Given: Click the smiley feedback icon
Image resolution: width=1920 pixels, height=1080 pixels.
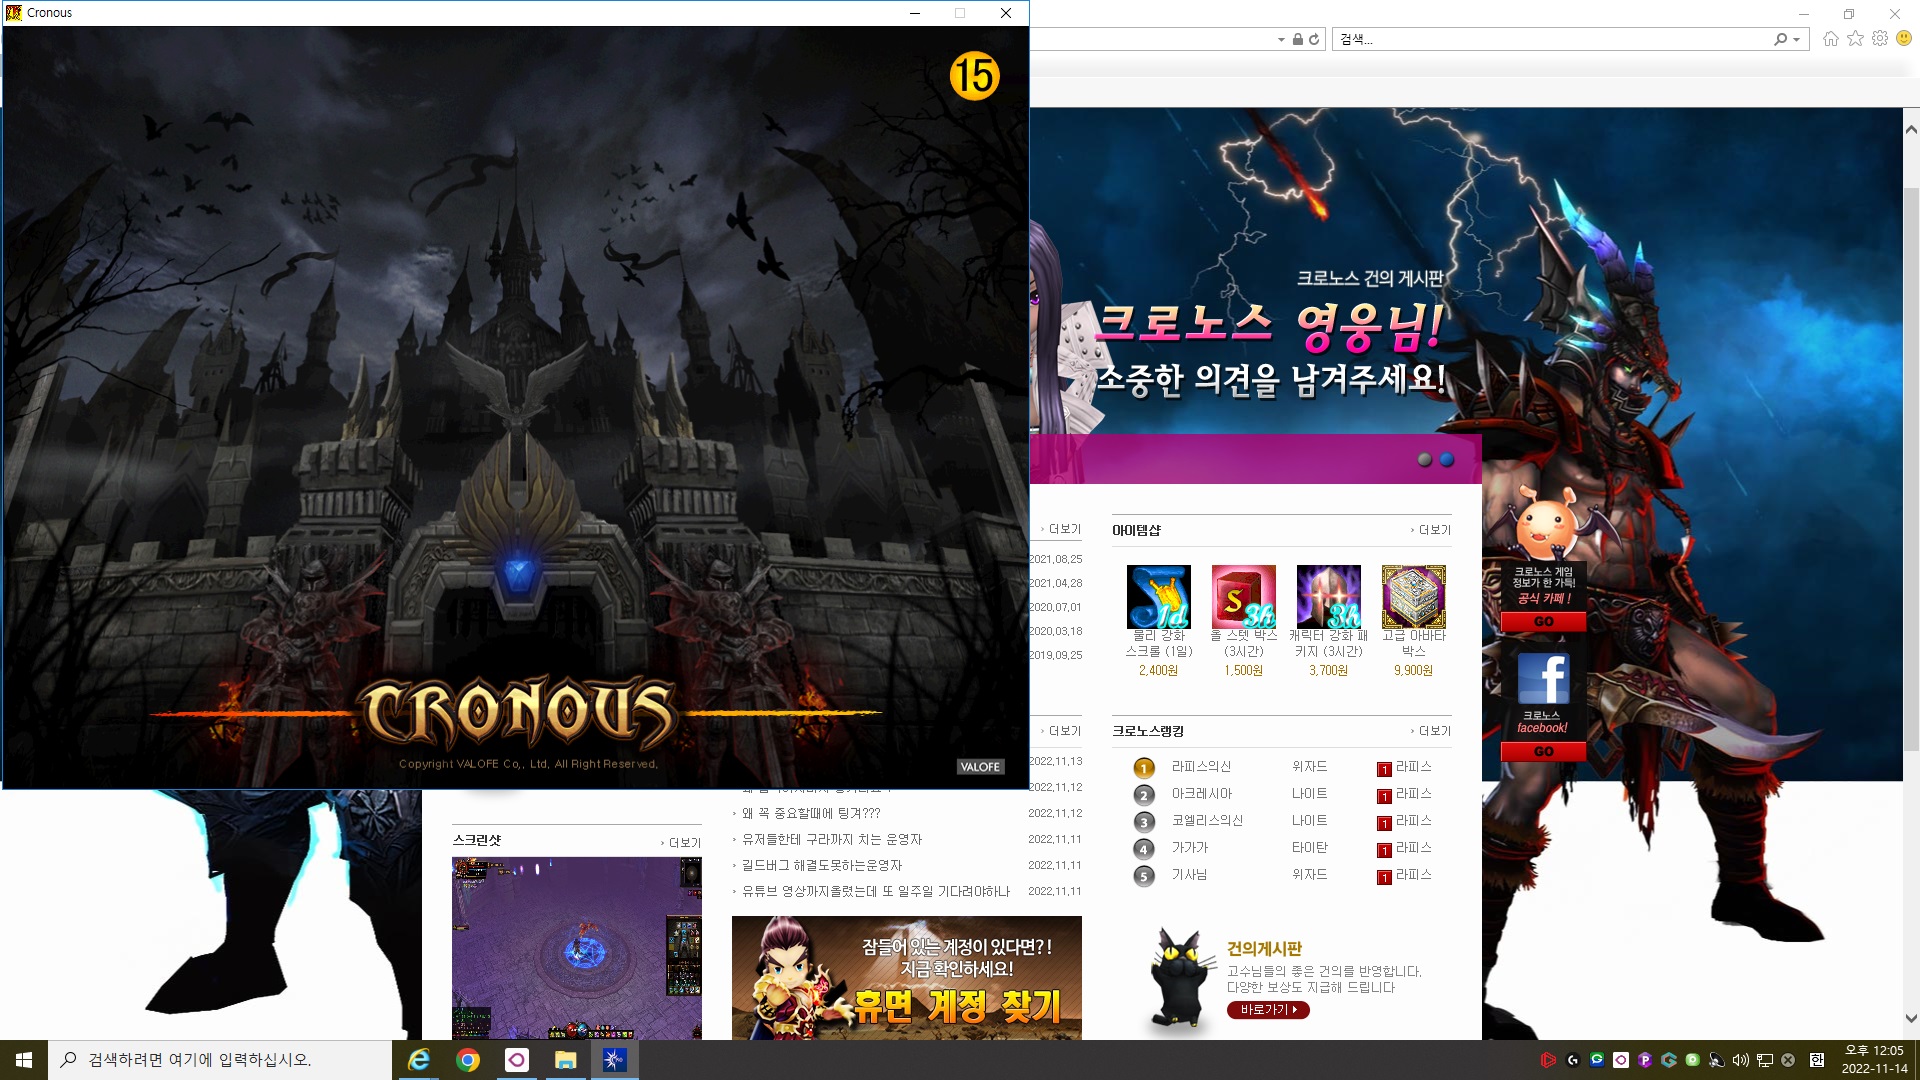Looking at the screenshot, I should point(1904,38).
